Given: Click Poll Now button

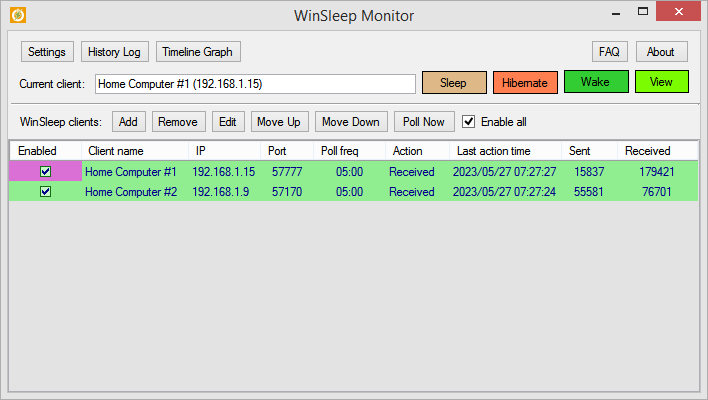Looking at the screenshot, I should click(424, 122).
